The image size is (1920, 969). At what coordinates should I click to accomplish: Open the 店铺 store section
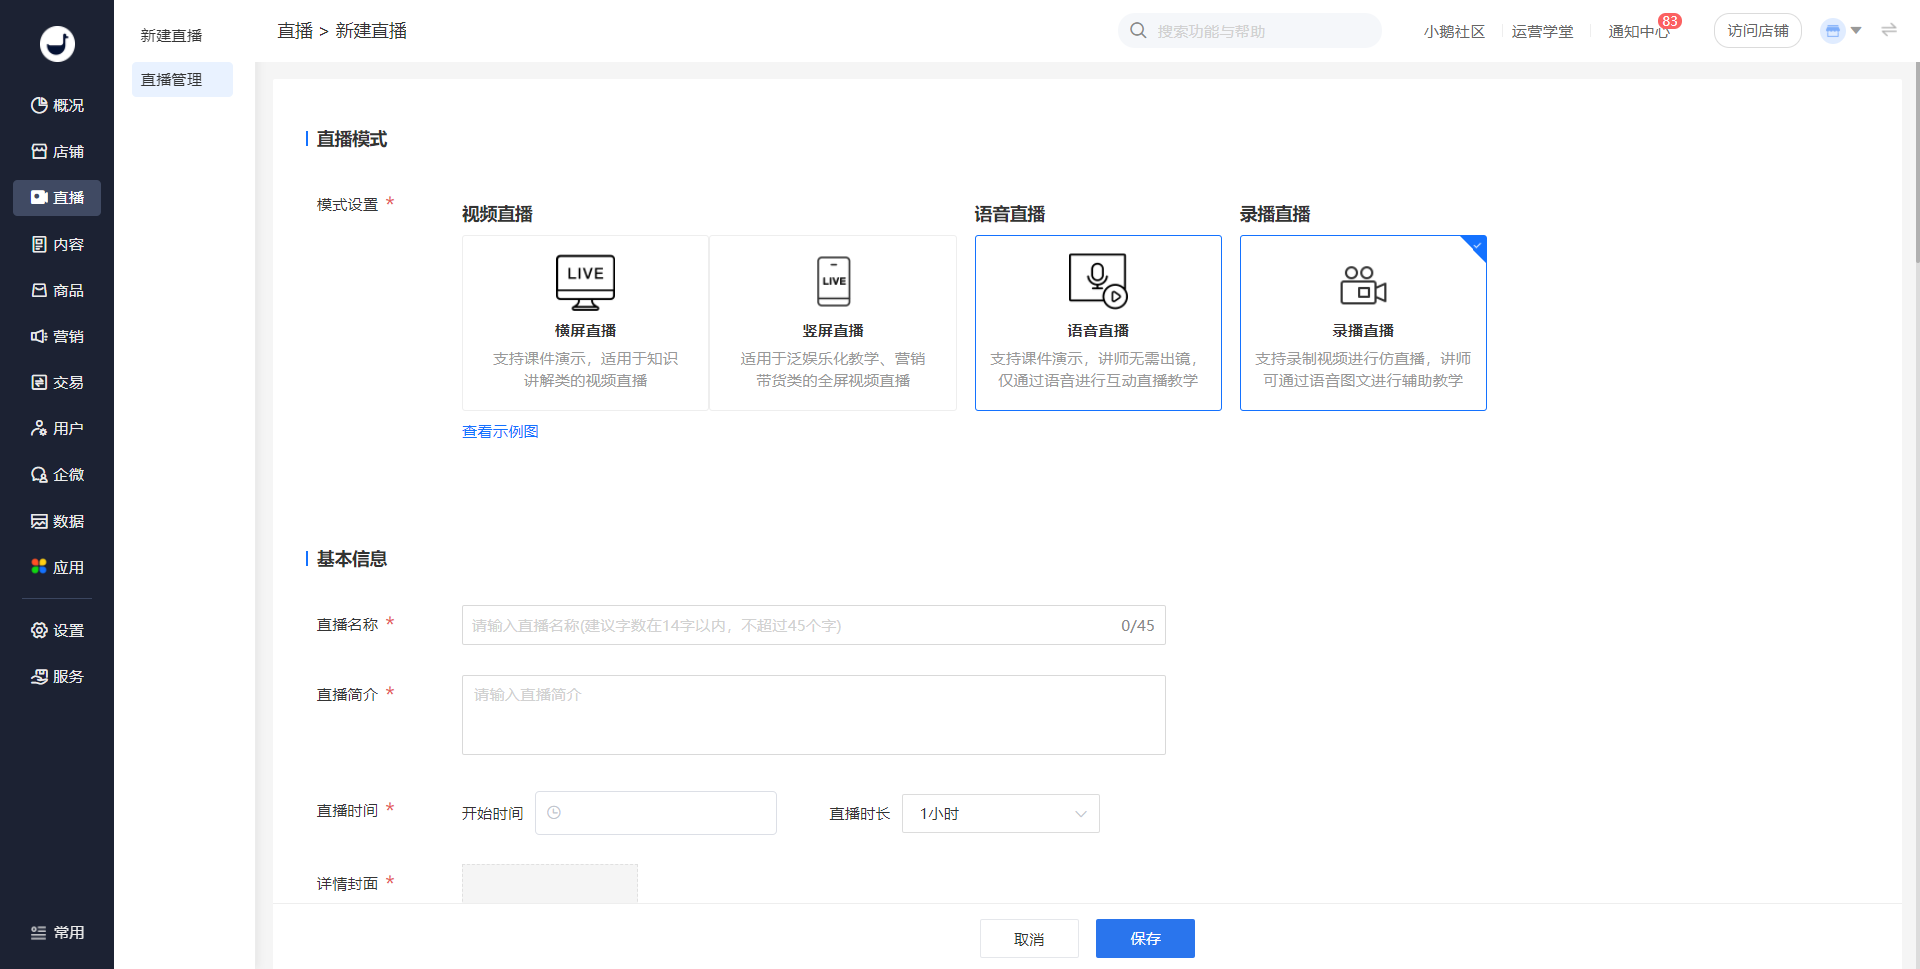tap(57, 151)
